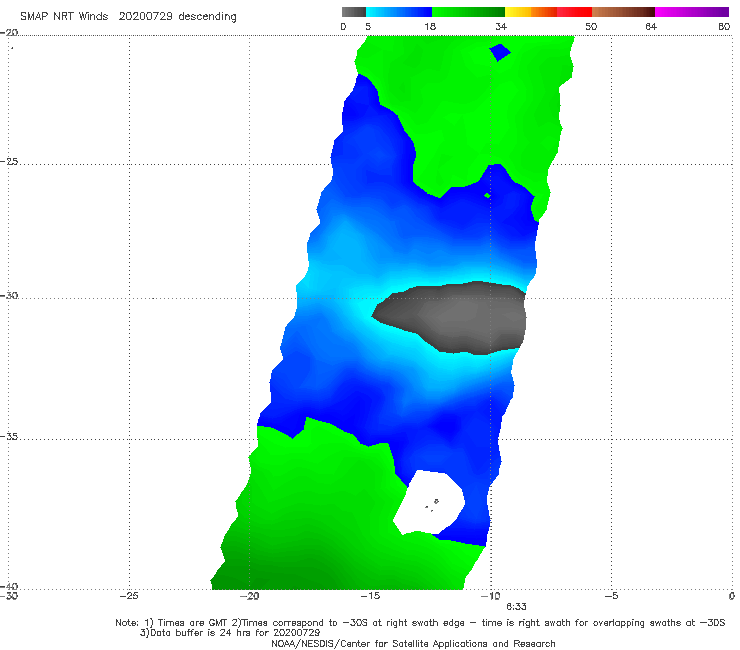Pick the green 18-34 color bar segment
The width and height of the screenshot is (740, 650).
[468, 12]
